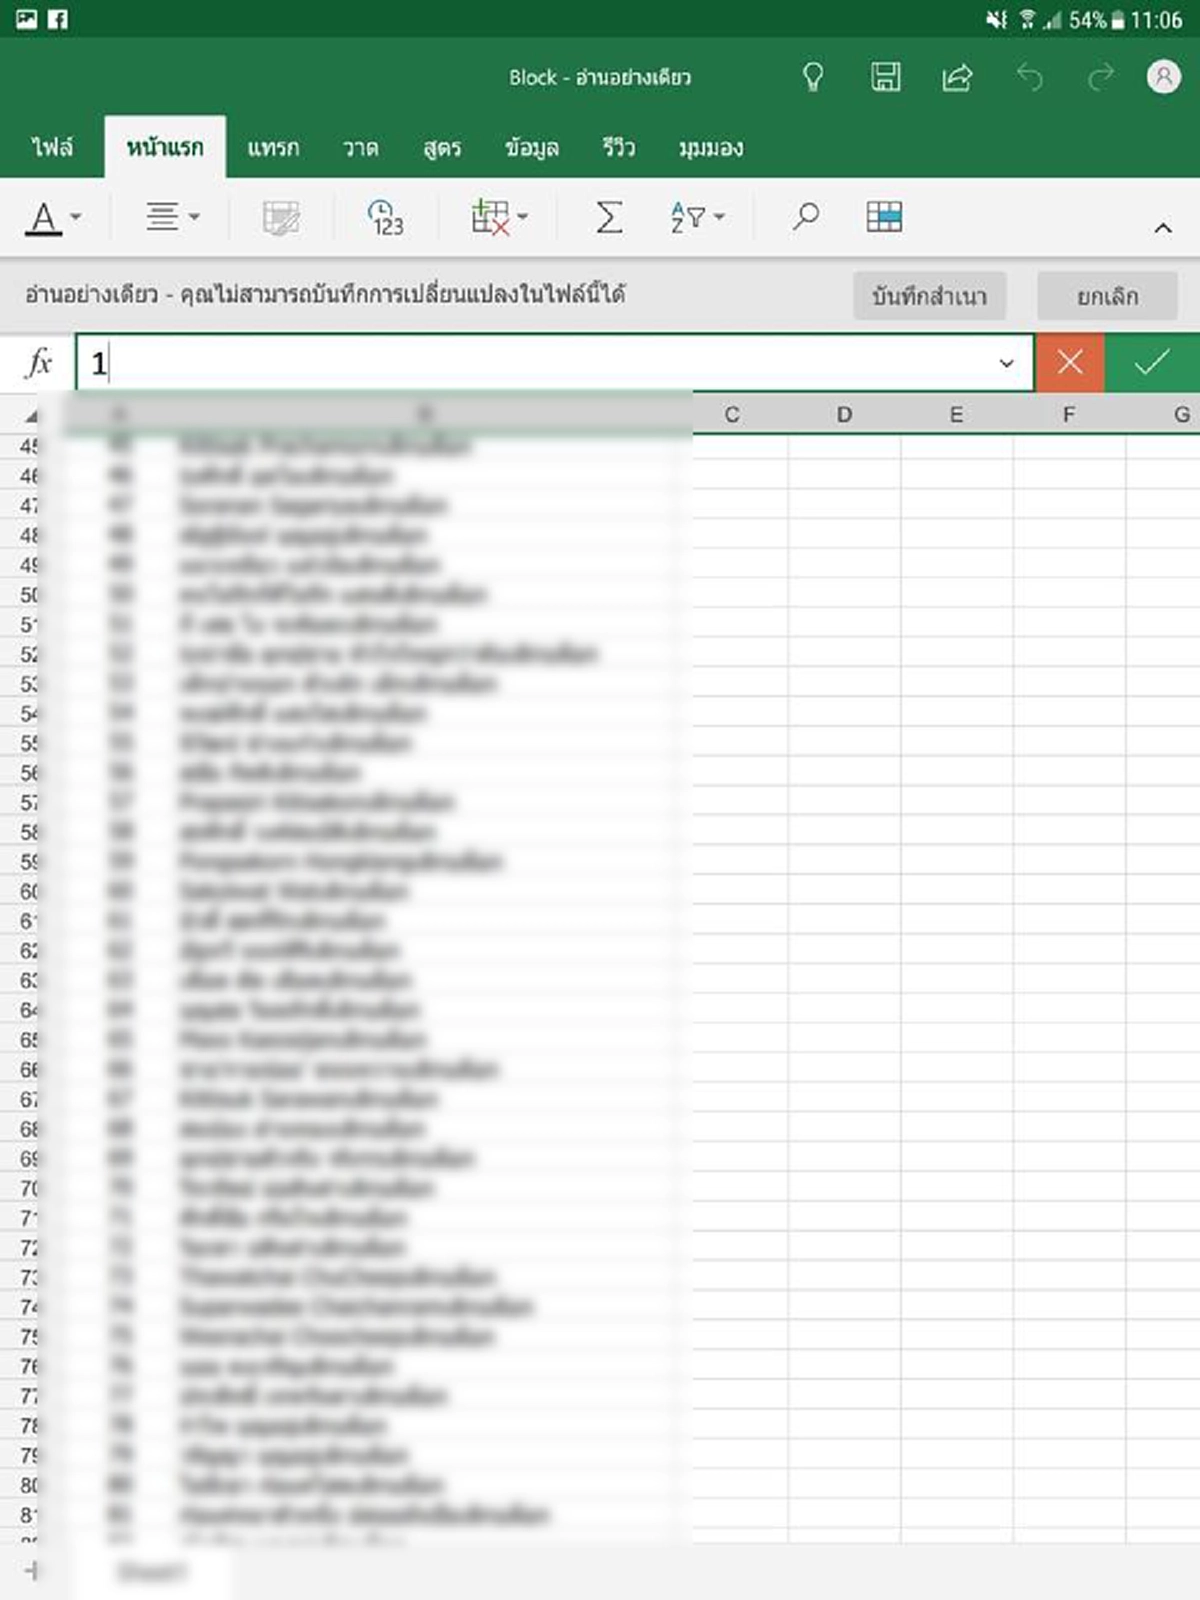Expand the formula bar chevron
Screen dimensions: 1200x1600
[x=1006, y=363]
